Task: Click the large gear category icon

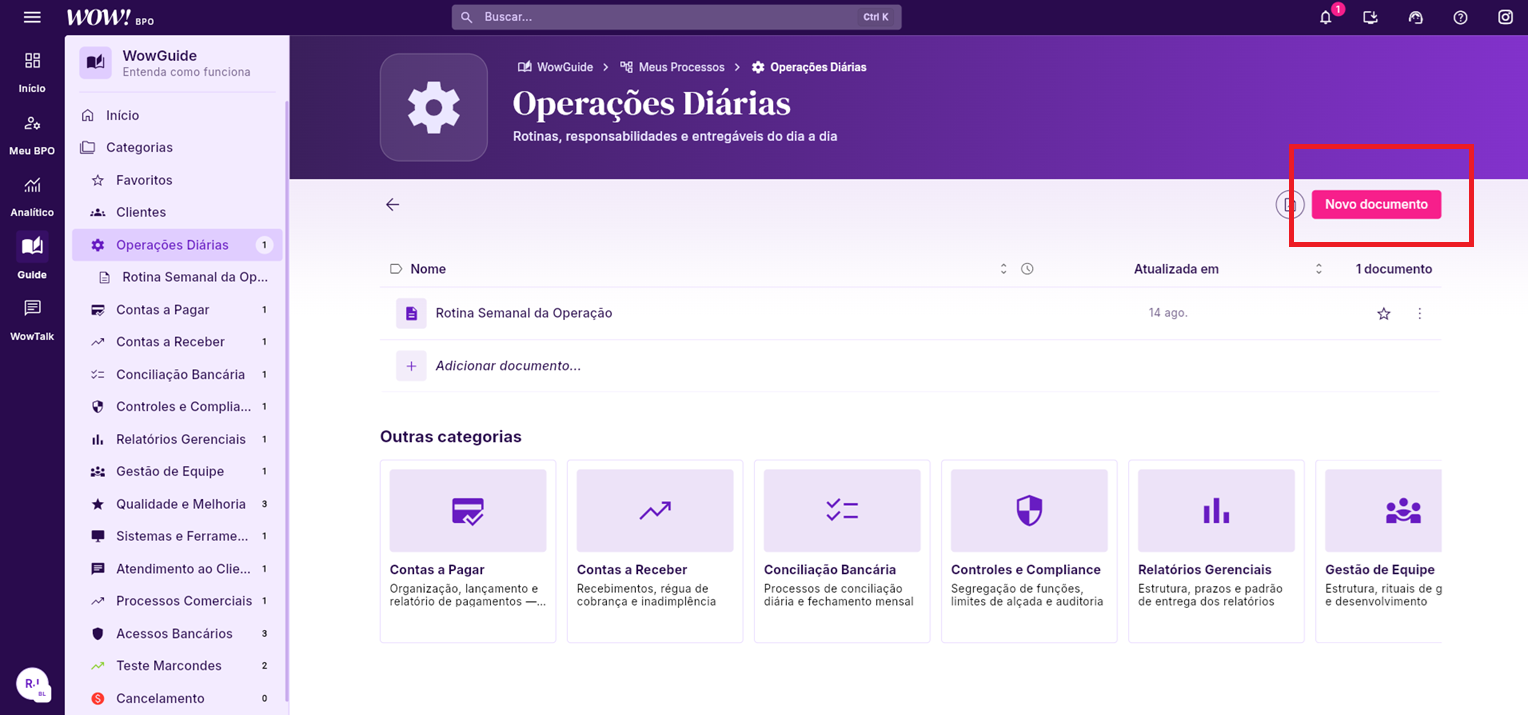Action: tap(433, 107)
